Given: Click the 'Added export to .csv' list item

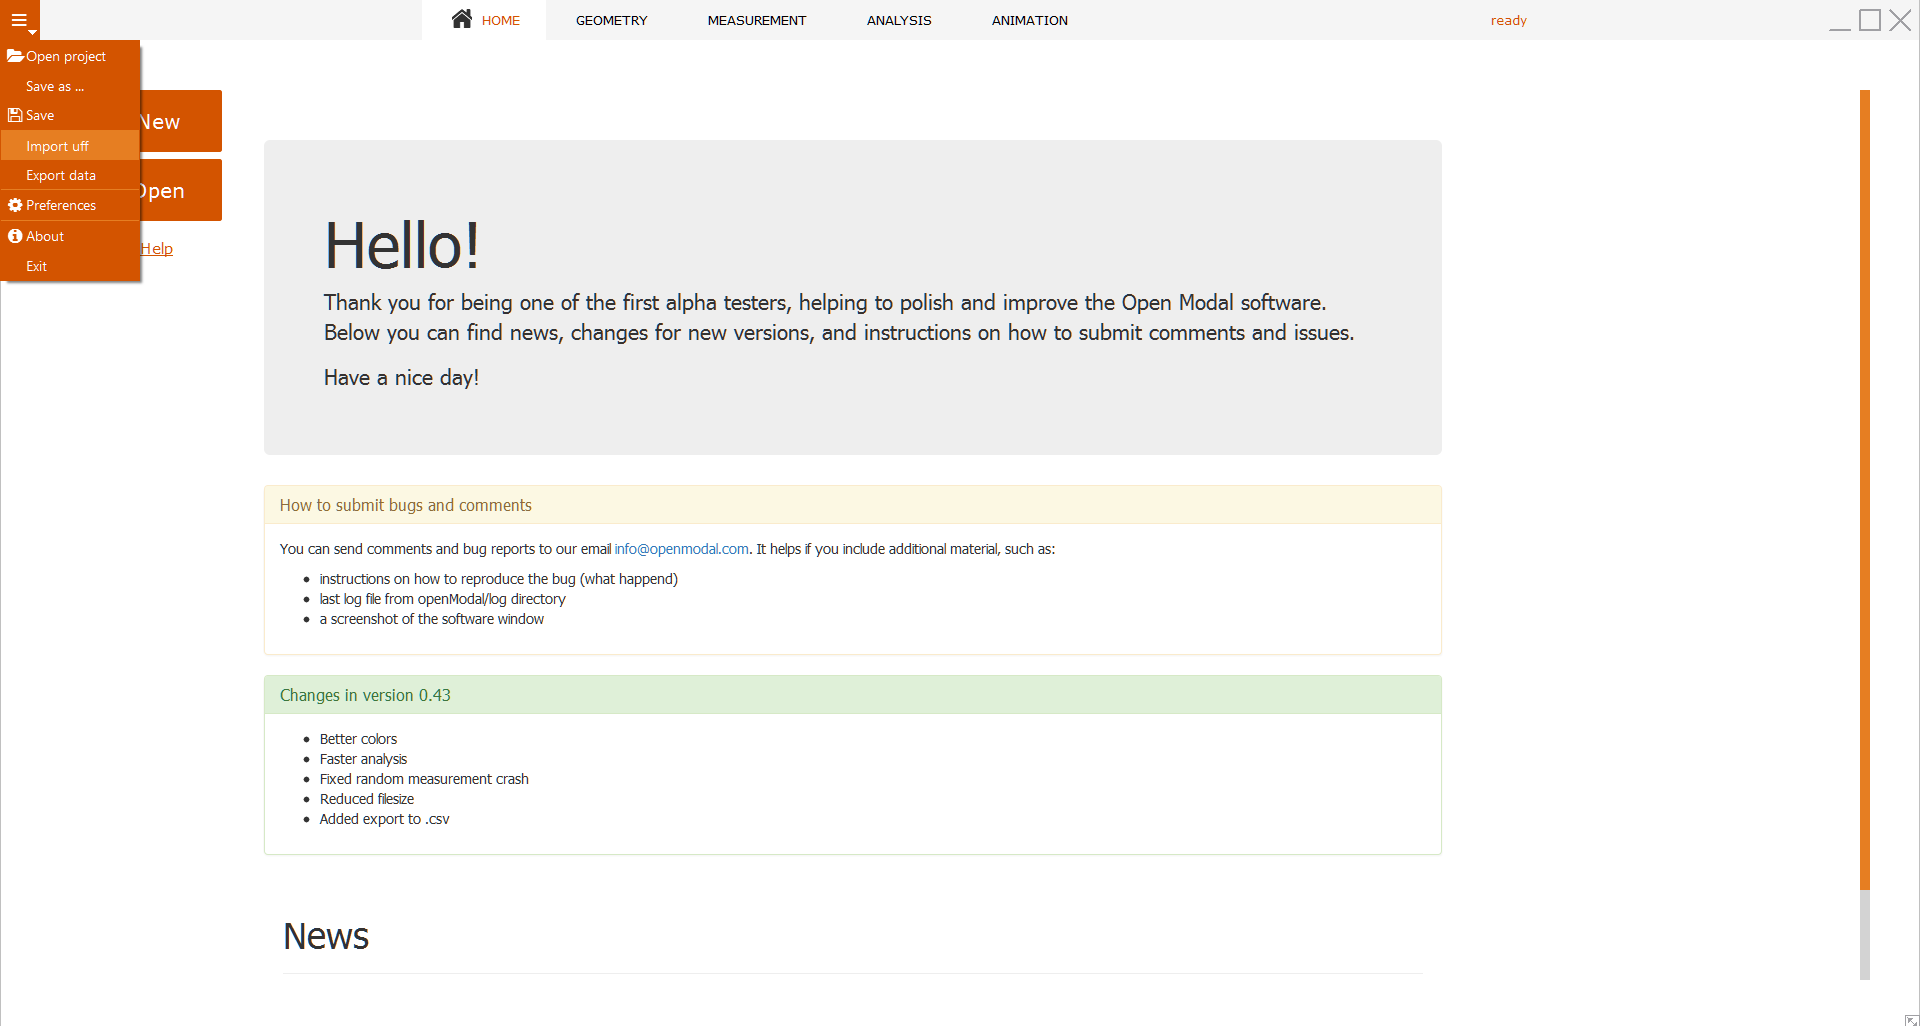Looking at the screenshot, I should pos(384,819).
